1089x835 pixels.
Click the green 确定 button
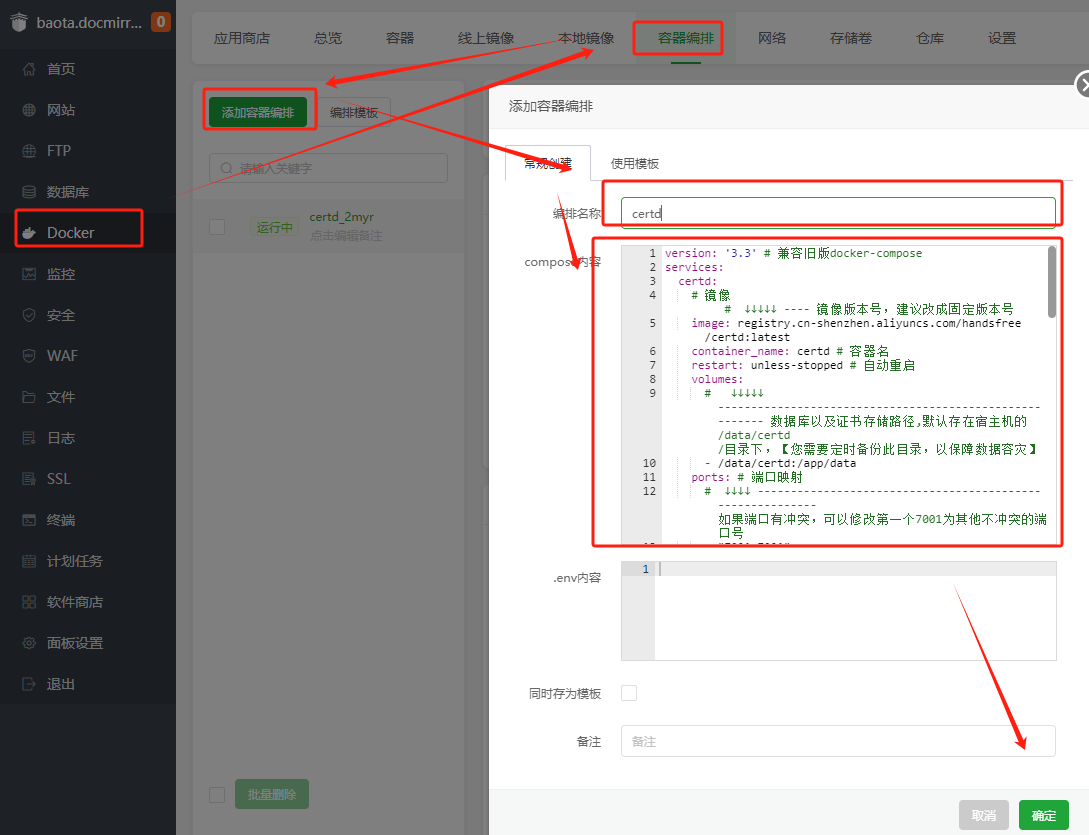(1043, 815)
